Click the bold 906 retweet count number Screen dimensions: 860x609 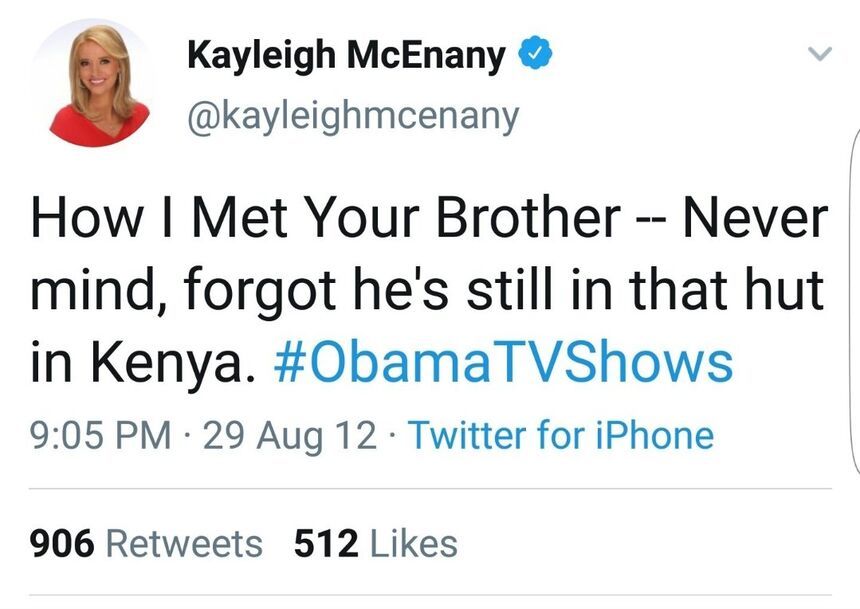pyautogui.click(x=63, y=544)
